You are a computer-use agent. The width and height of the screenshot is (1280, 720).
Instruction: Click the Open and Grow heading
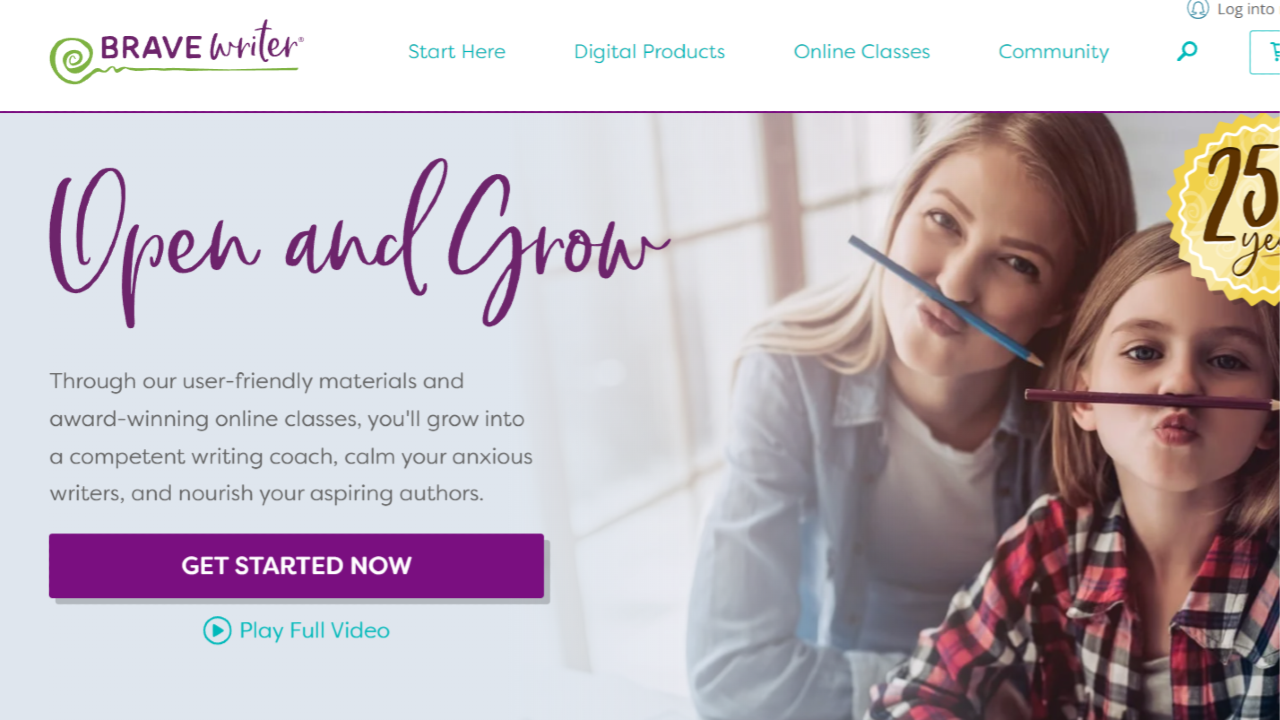click(359, 243)
